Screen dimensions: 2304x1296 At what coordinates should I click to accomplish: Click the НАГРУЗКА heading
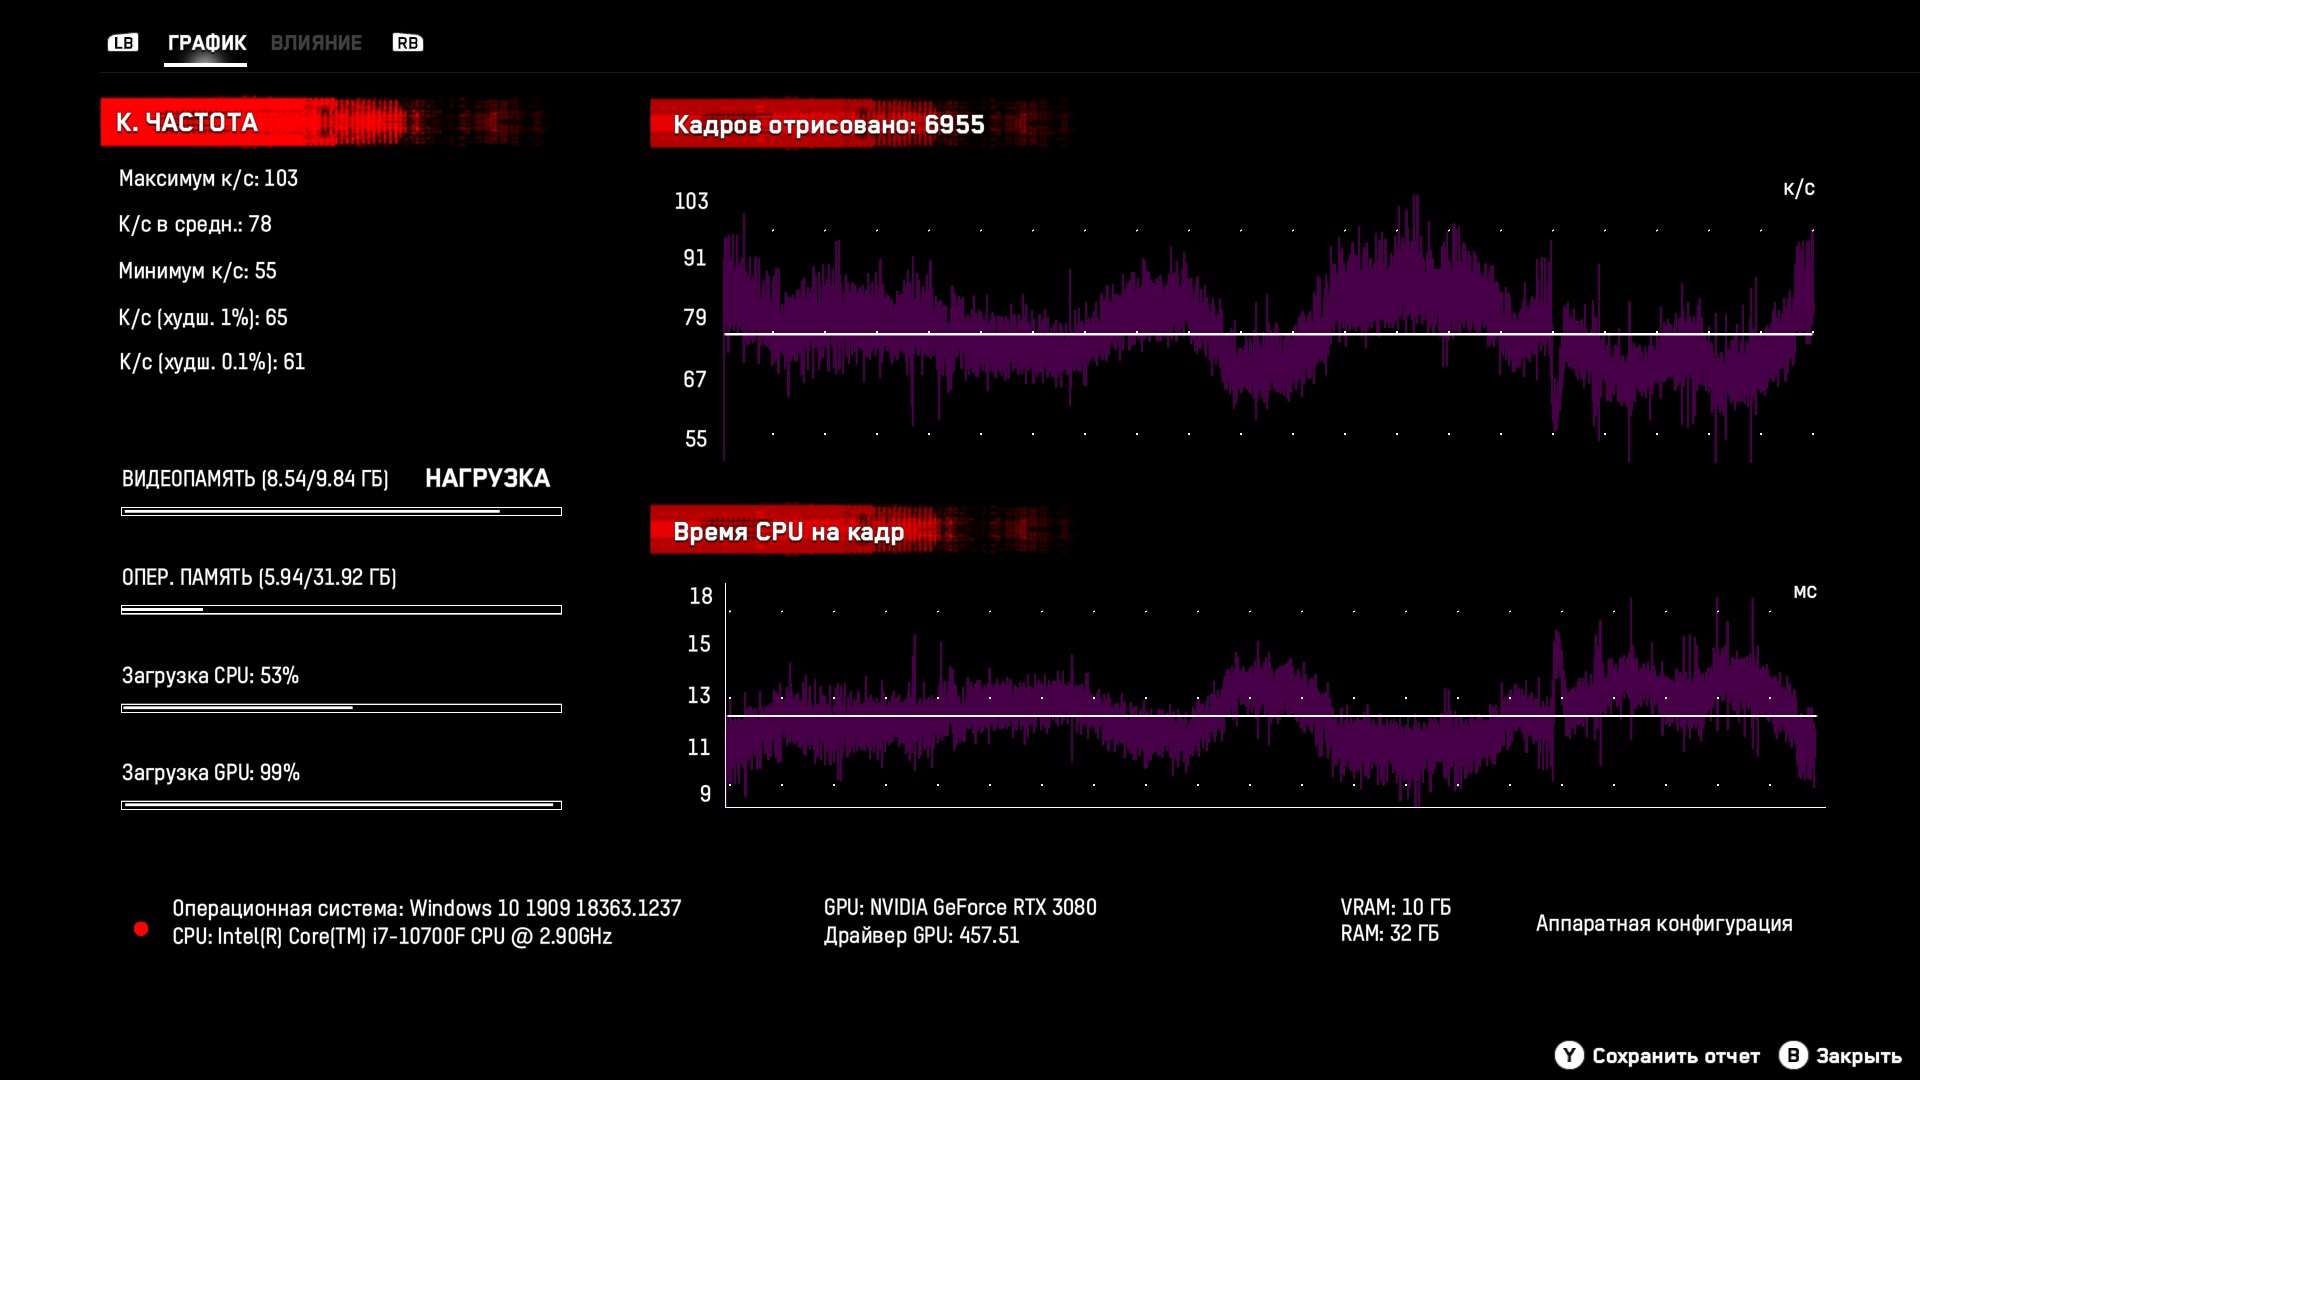[x=487, y=478]
